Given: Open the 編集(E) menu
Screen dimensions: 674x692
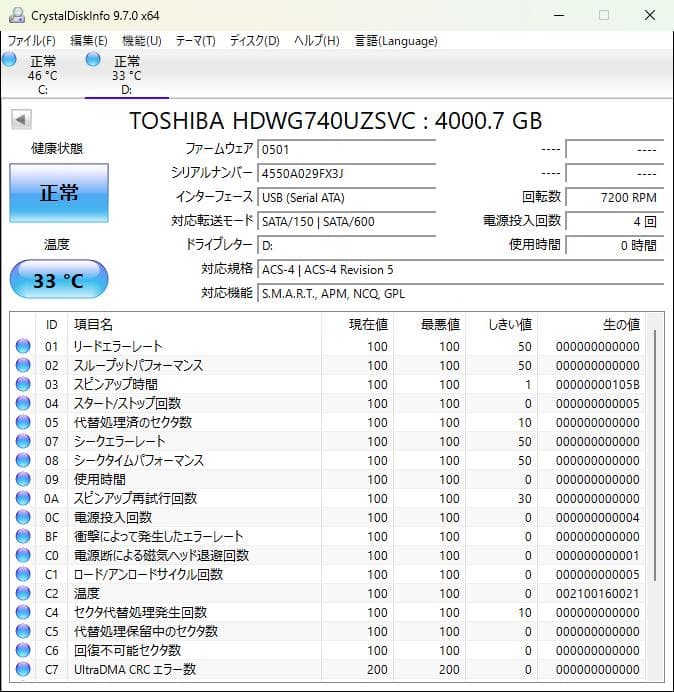Looking at the screenshot, I should click(x=89, y=41).
